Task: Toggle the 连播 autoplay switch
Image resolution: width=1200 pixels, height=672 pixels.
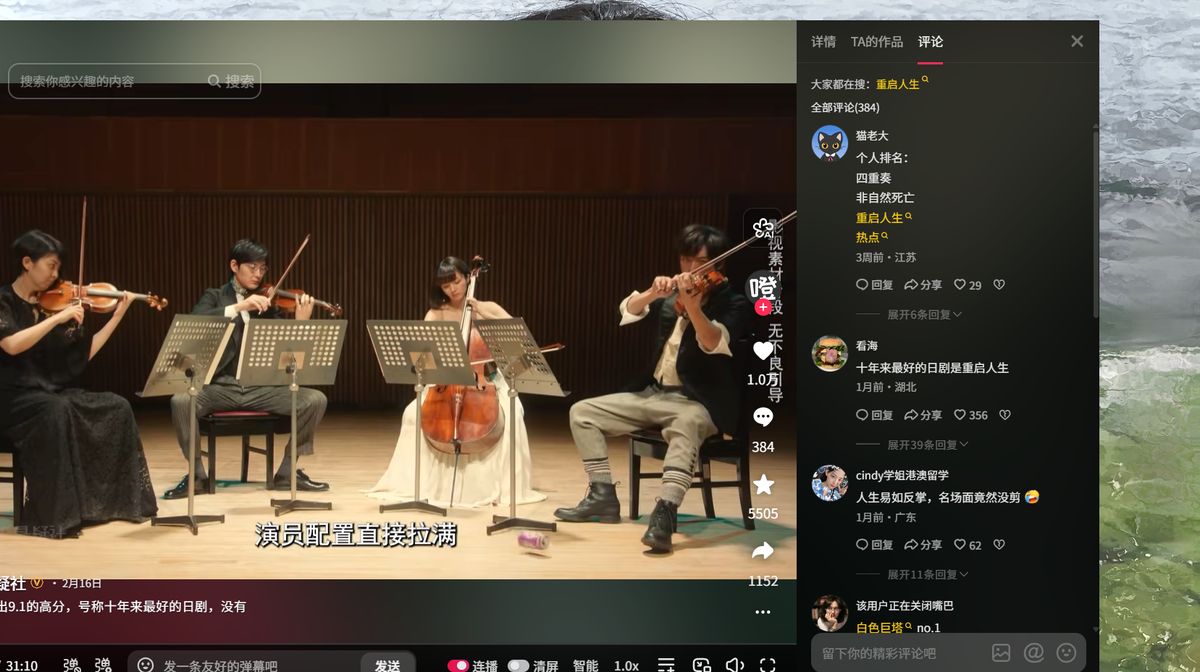Action: point(459,666)
